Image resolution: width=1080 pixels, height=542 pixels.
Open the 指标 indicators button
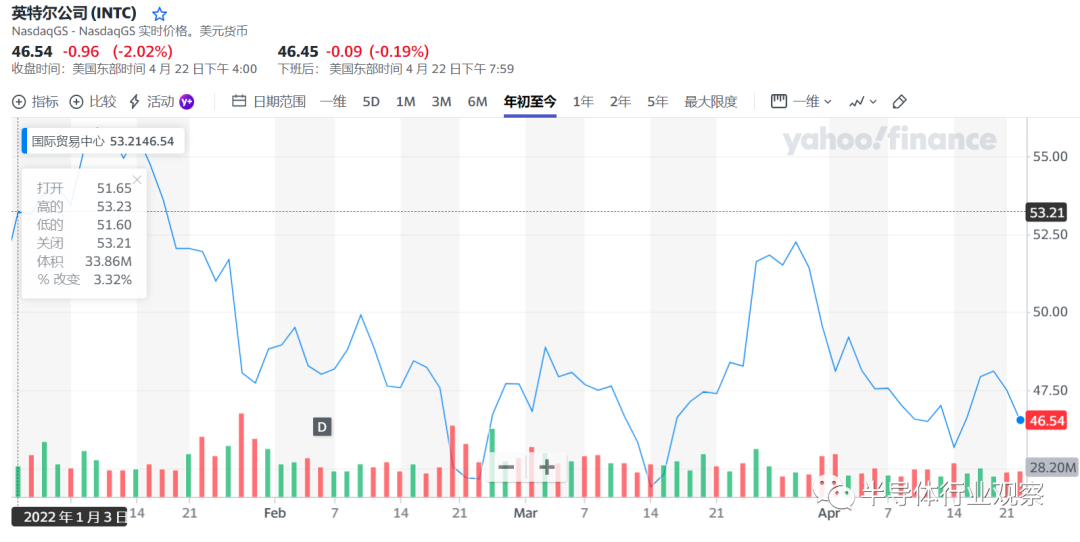(x=36, y=102)
